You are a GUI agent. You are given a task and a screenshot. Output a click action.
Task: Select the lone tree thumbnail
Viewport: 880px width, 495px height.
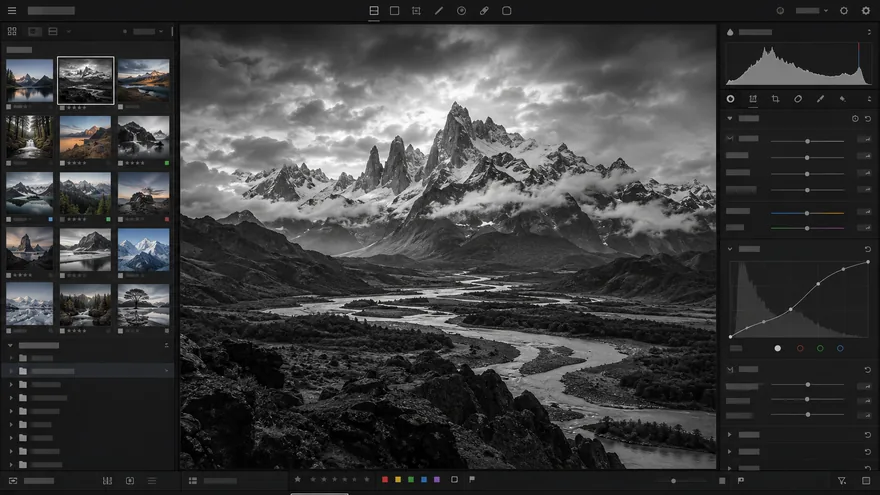point(144,305)
